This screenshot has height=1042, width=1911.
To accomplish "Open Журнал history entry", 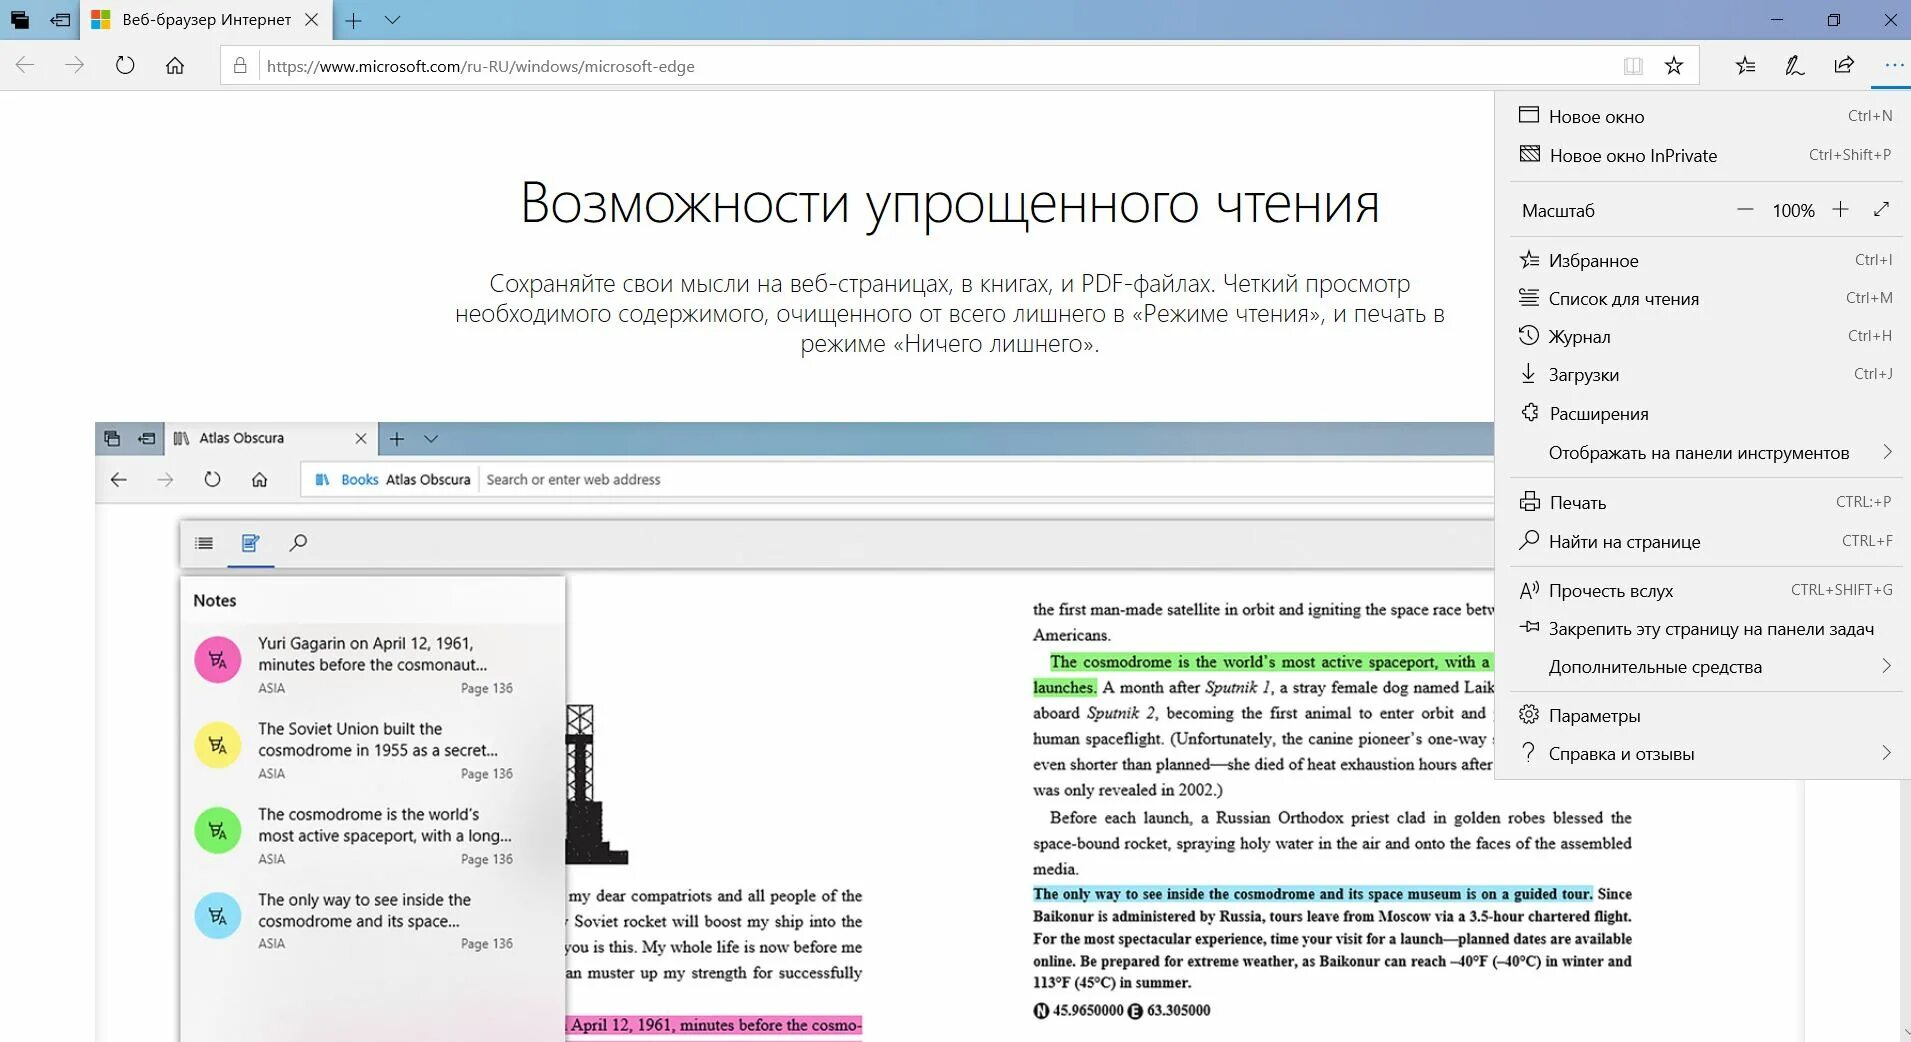I will coord(1704,336).
